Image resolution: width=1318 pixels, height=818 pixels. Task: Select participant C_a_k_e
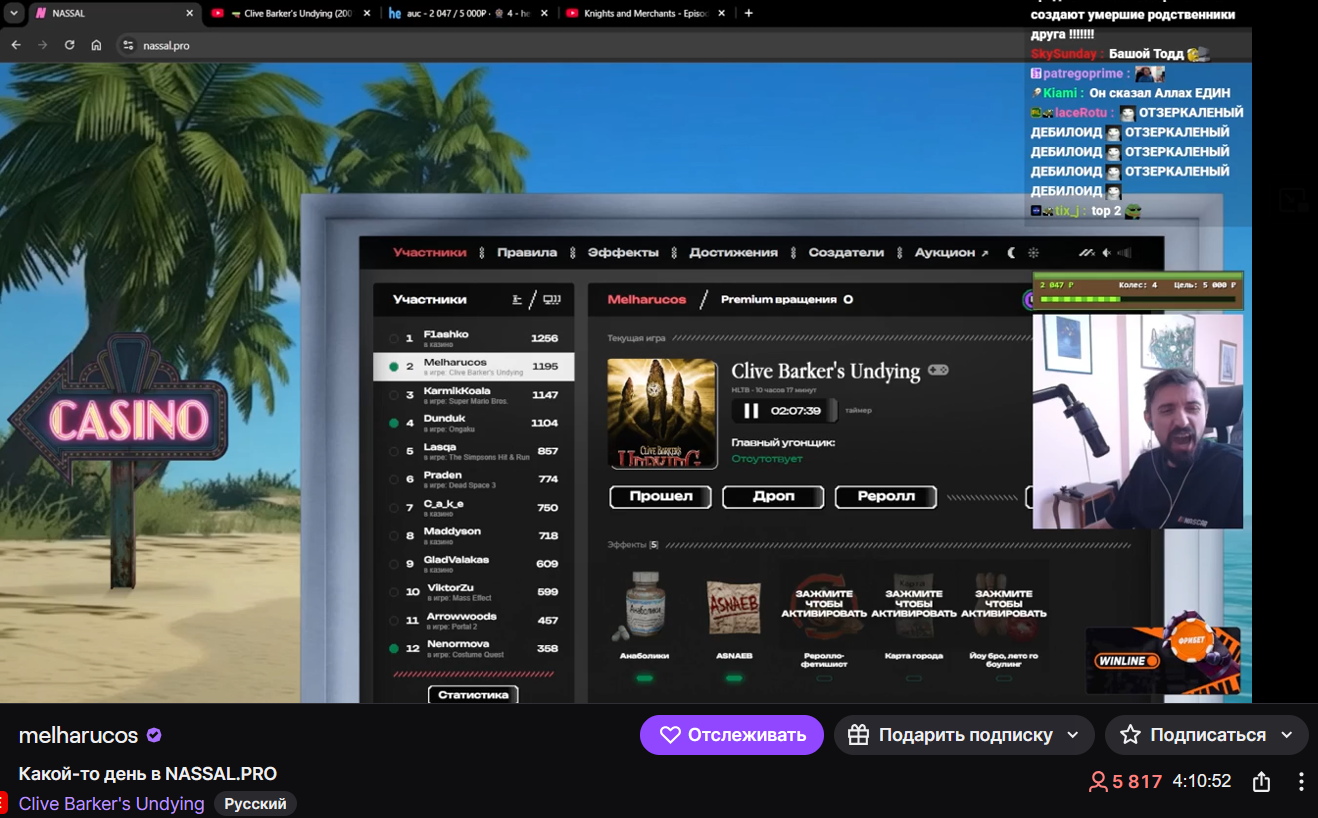(x=474, y=507)
